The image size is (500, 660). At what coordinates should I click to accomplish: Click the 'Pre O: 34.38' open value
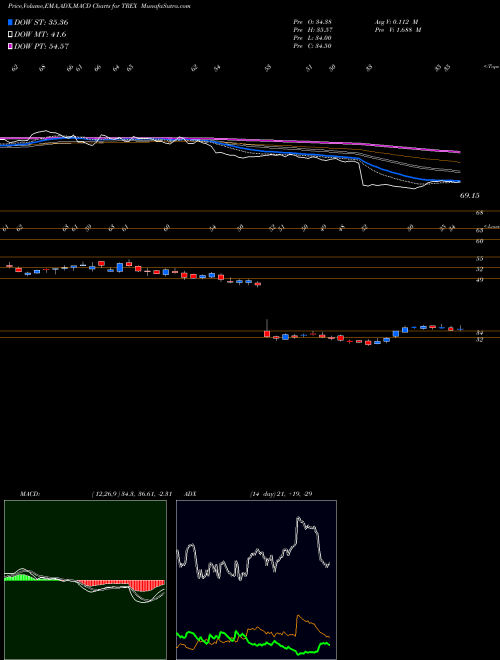point(312,22)
